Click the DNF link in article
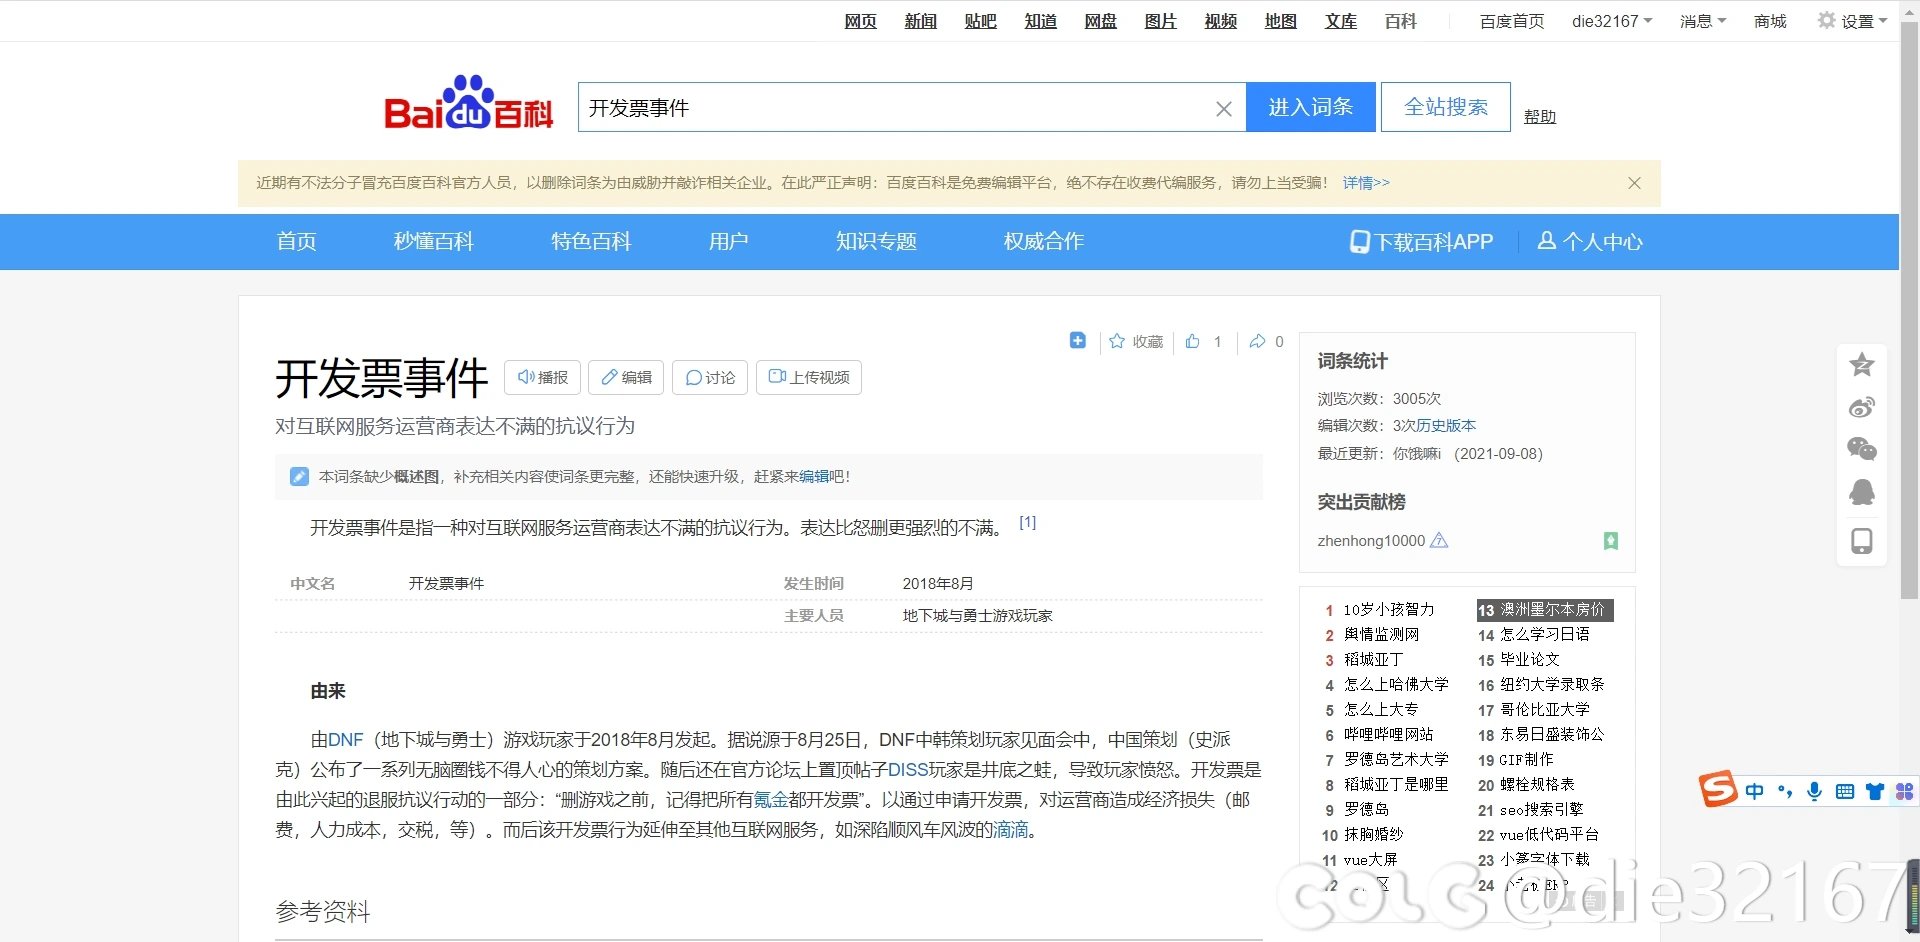The image size is (1920, 942). point(346,740)
